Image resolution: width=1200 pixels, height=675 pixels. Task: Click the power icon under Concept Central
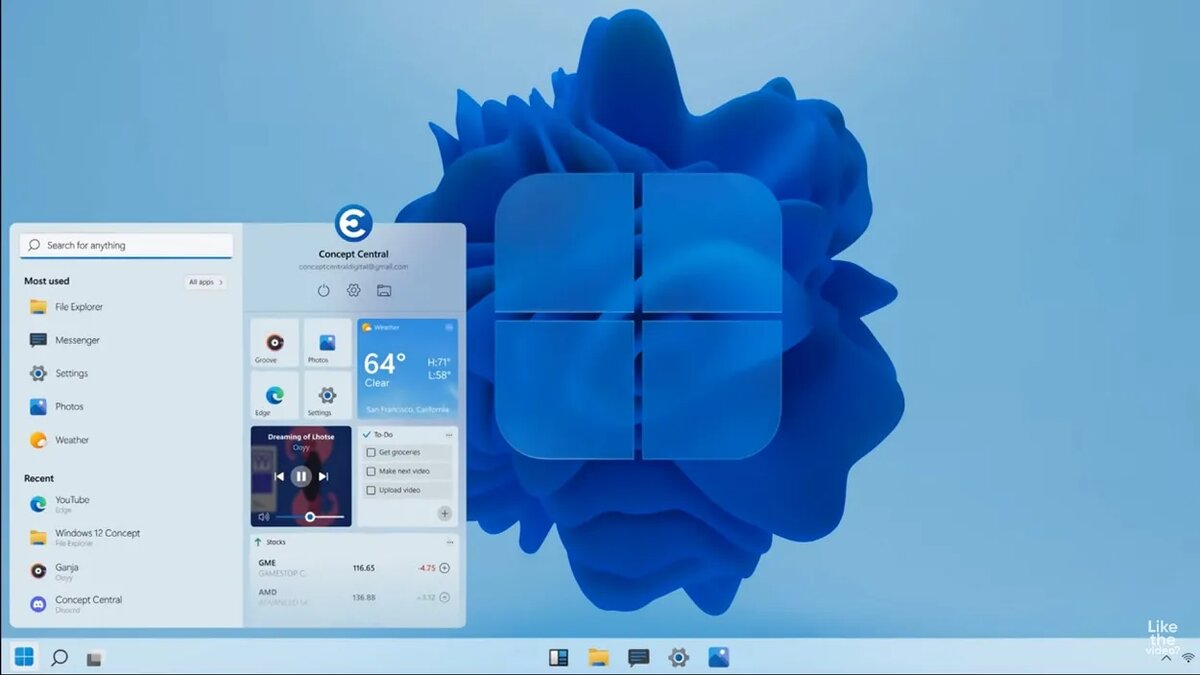coord(322,290)
